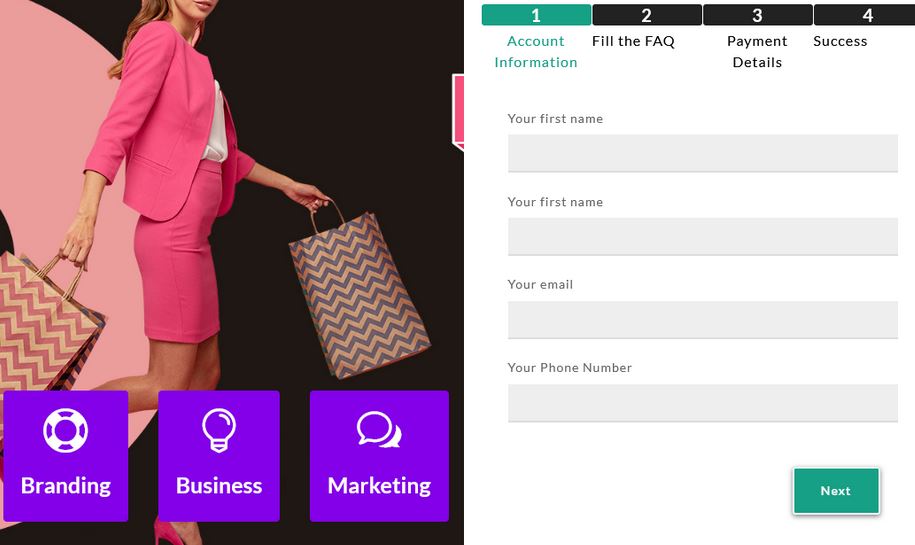The width and height of the screenshot is (915, 545).
Task: Switch to the Fill the FAQ step
Action: (x=633, y=41)
